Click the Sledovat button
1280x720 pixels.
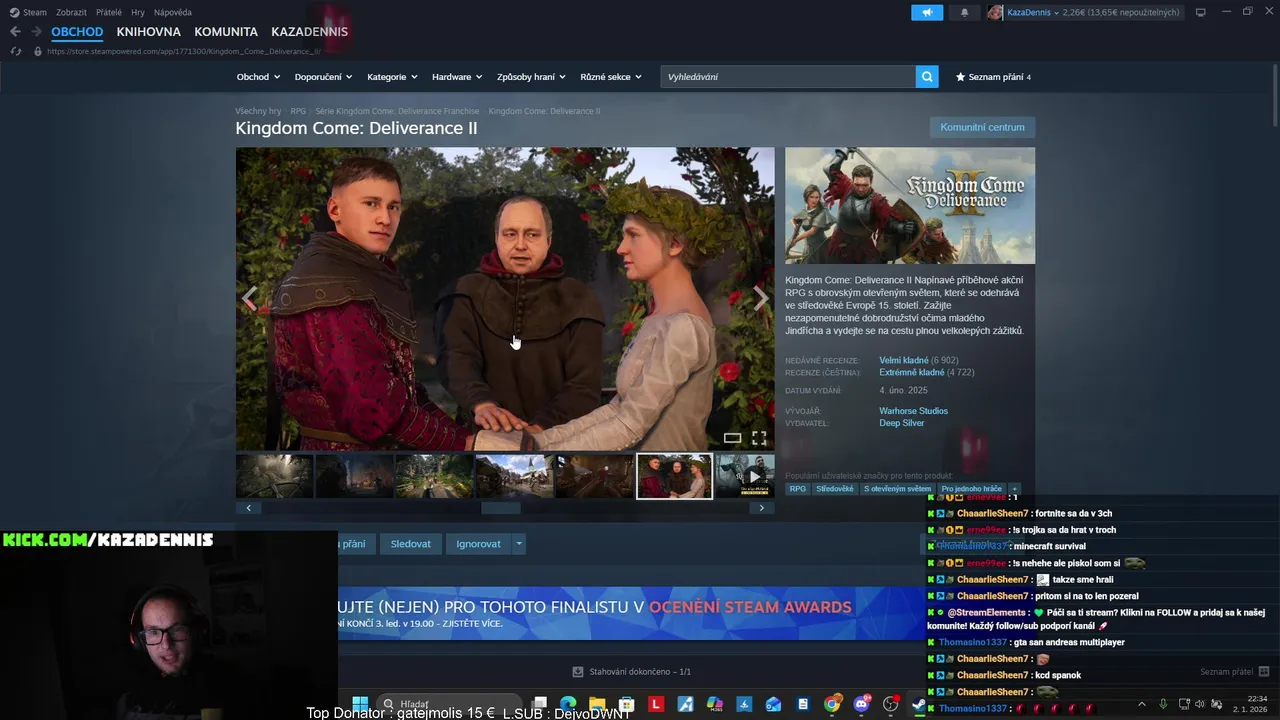[411, 544]
